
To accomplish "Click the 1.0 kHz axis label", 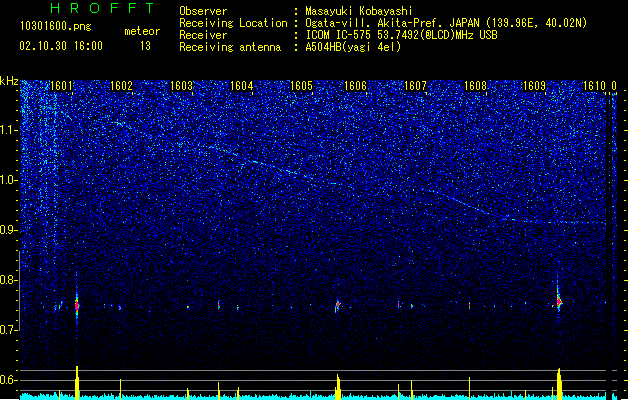I will click(9, 180).
